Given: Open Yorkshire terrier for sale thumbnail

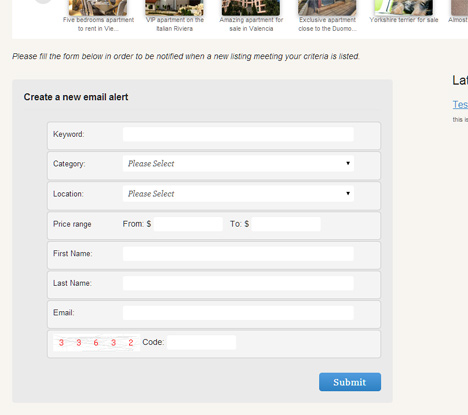Looking at the screenshot, I should (404, 7).
